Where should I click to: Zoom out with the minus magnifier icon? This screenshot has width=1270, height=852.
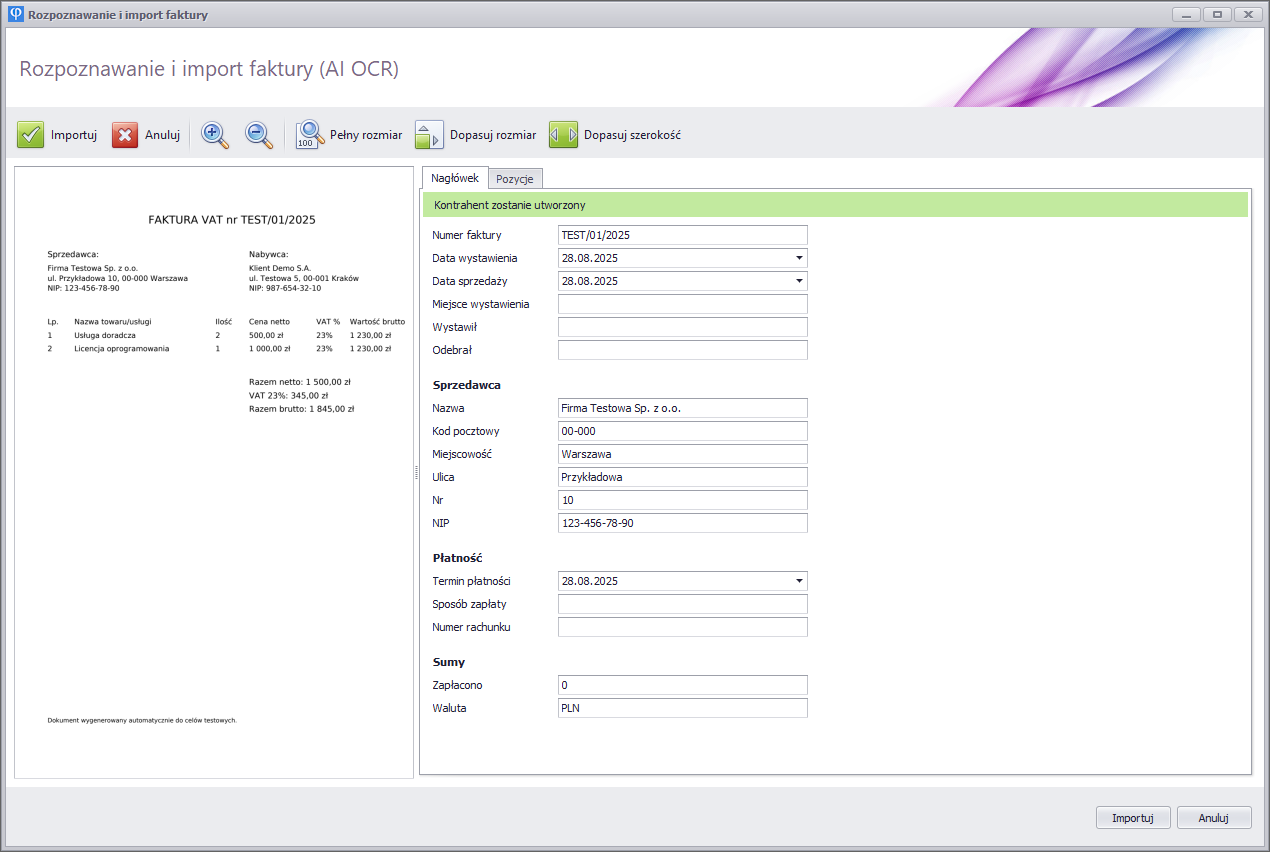click(259, 135)
